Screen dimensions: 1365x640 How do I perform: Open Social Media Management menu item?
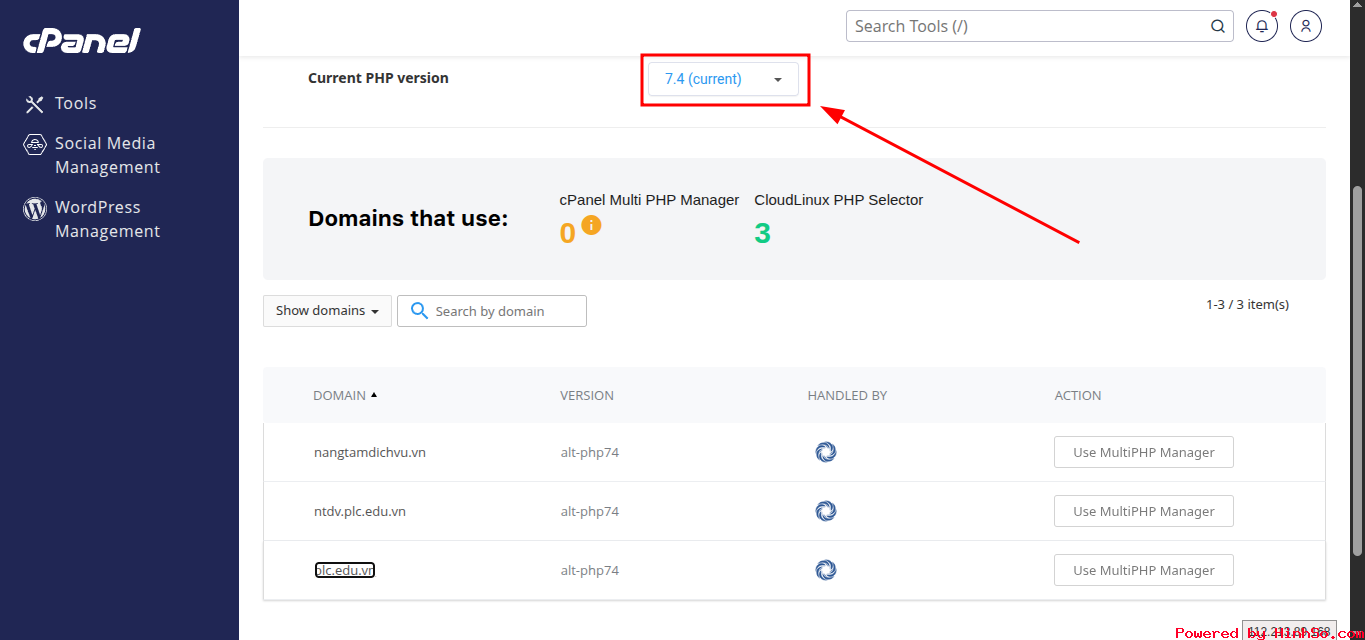[107, 155]
